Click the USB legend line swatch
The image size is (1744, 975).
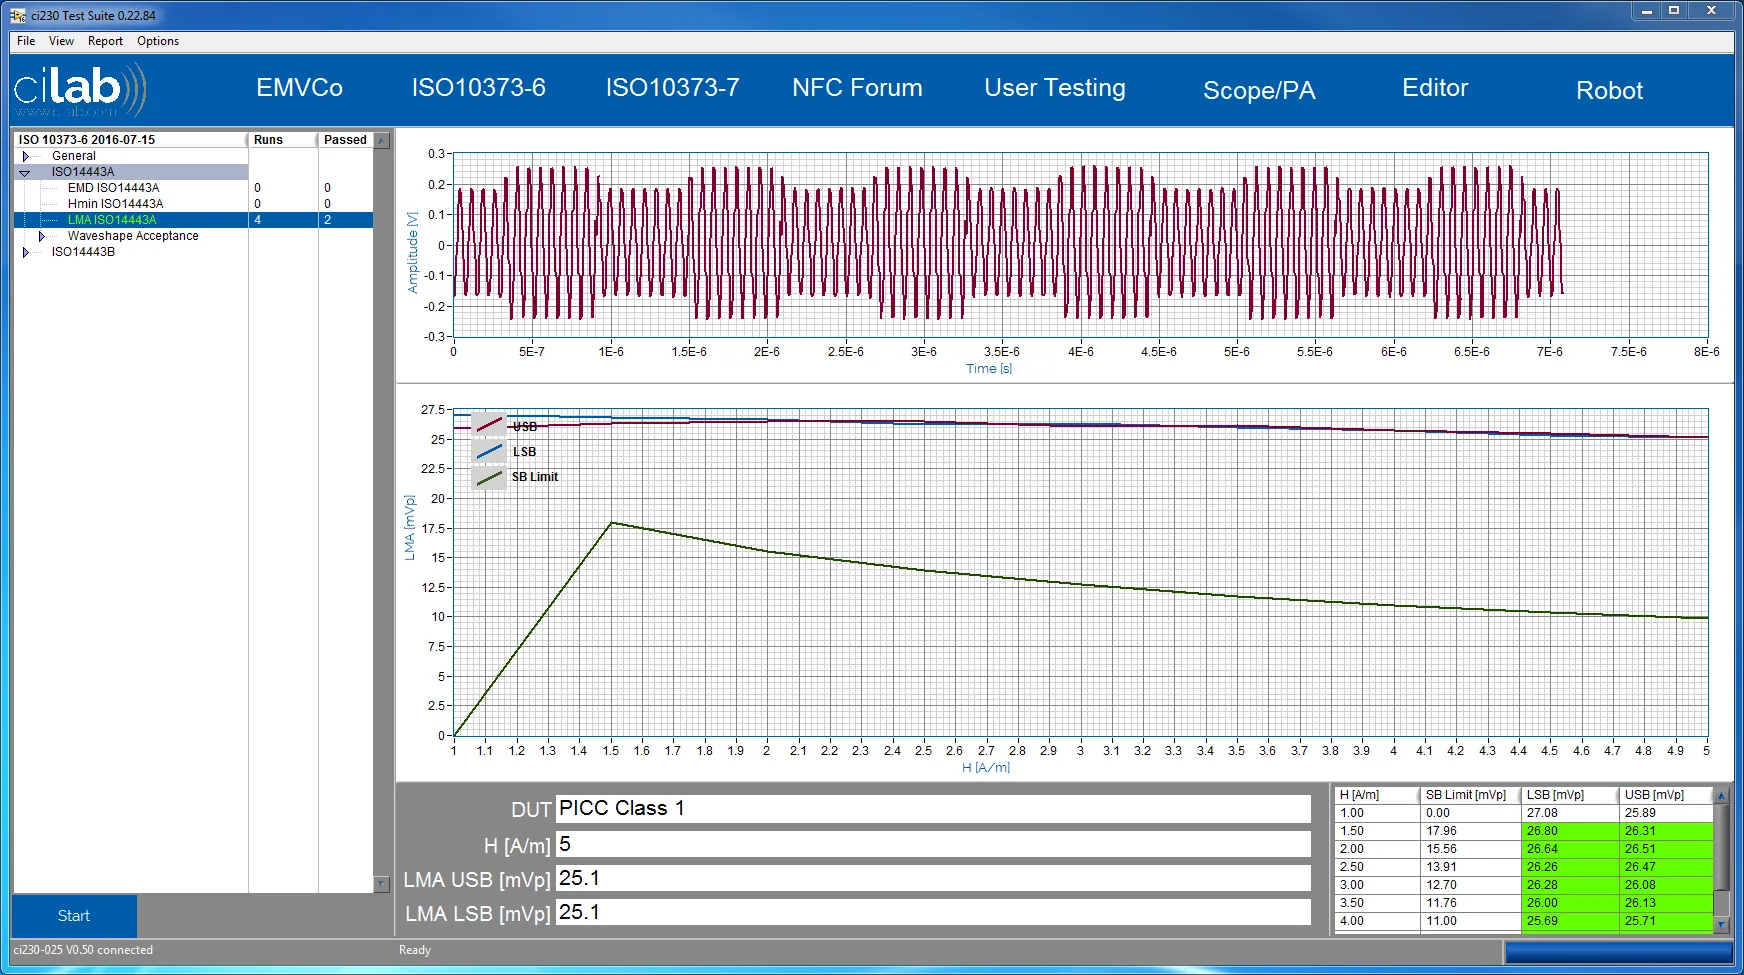[489, 426]
